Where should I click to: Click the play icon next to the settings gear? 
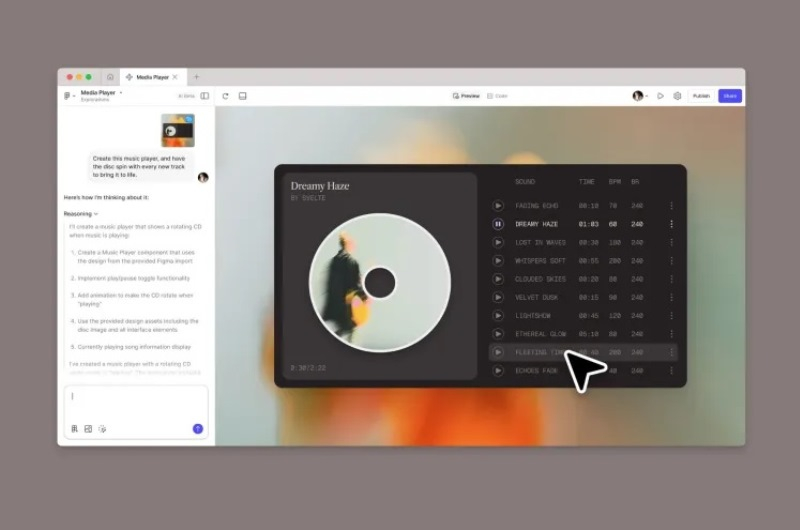pos(660,96)
